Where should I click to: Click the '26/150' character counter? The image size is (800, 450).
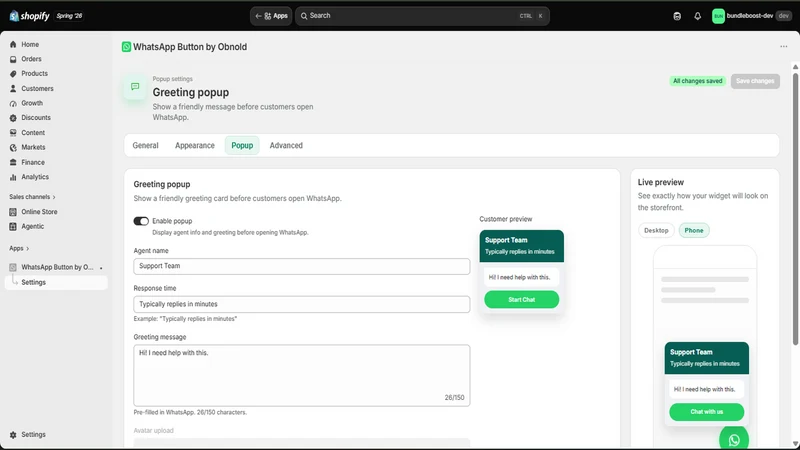coord(454,397)
